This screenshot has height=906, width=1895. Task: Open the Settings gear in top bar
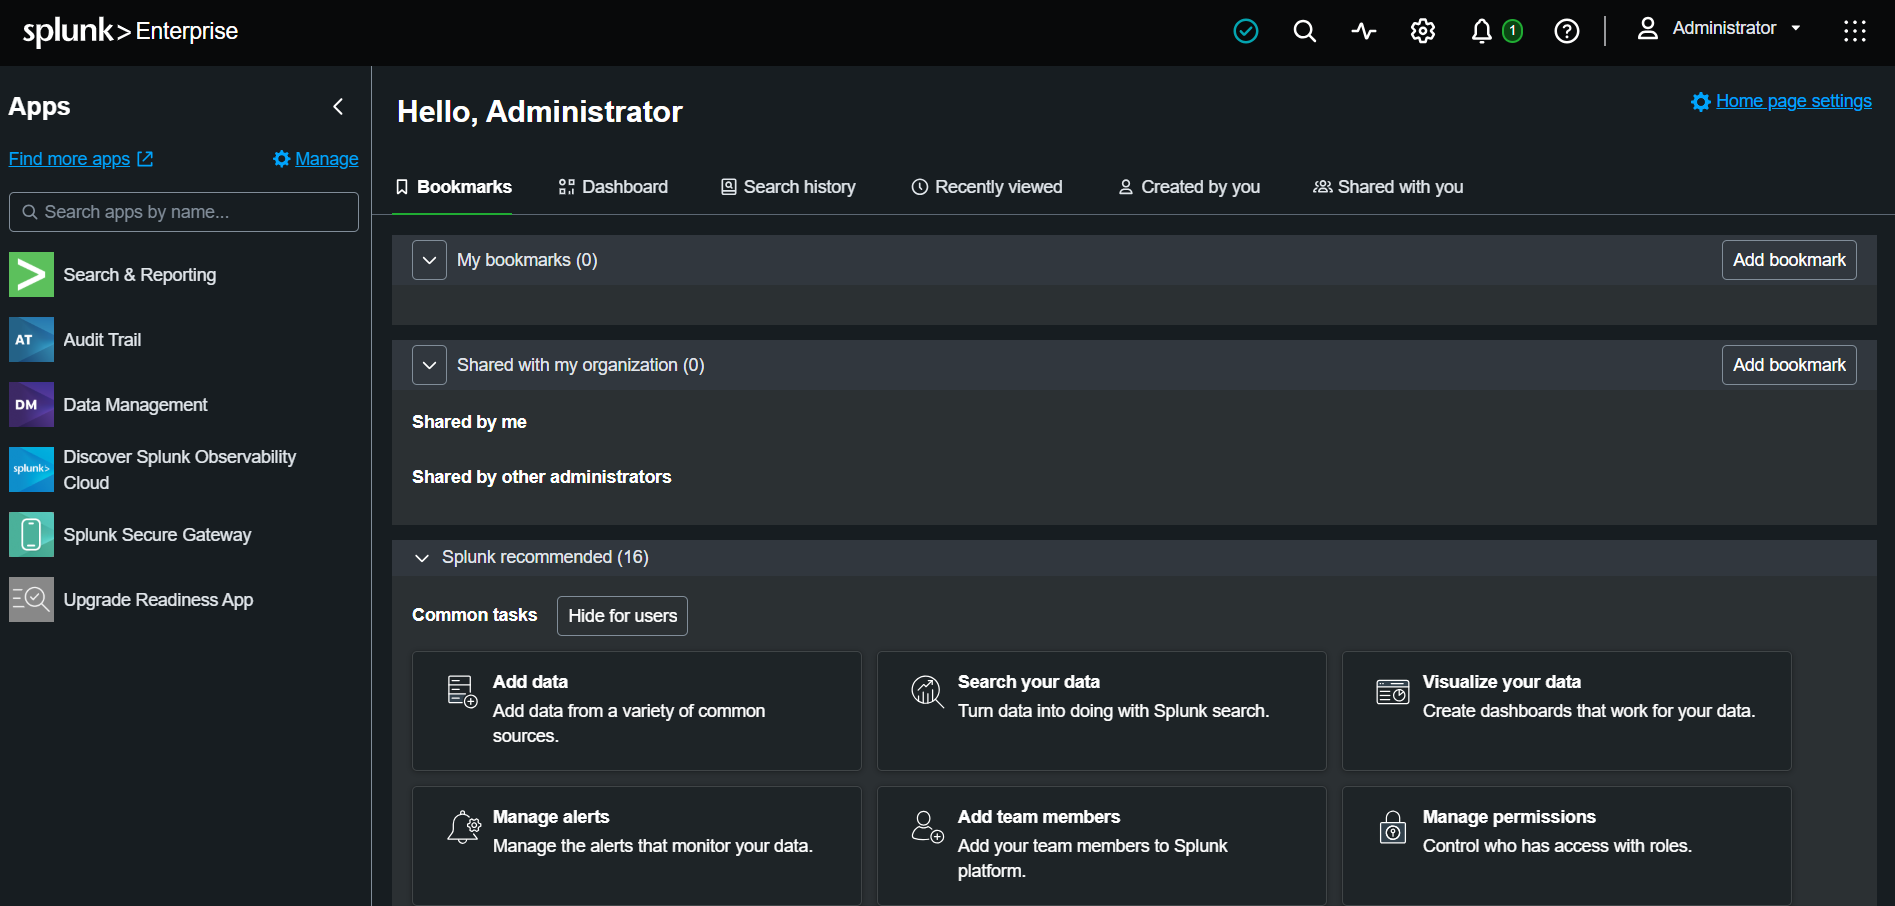tap(1423, 31)
